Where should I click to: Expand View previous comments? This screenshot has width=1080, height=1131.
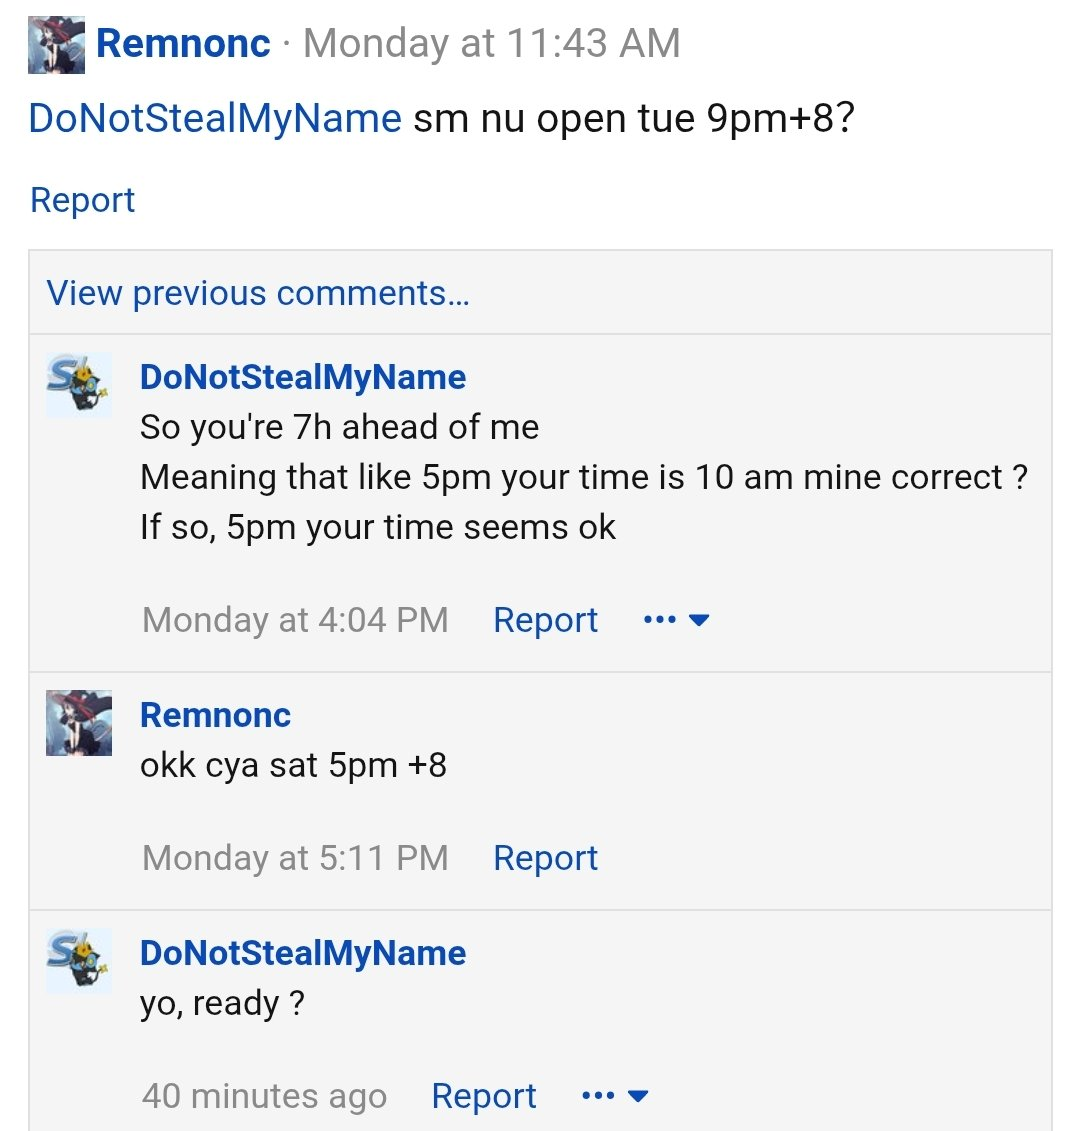258,293
